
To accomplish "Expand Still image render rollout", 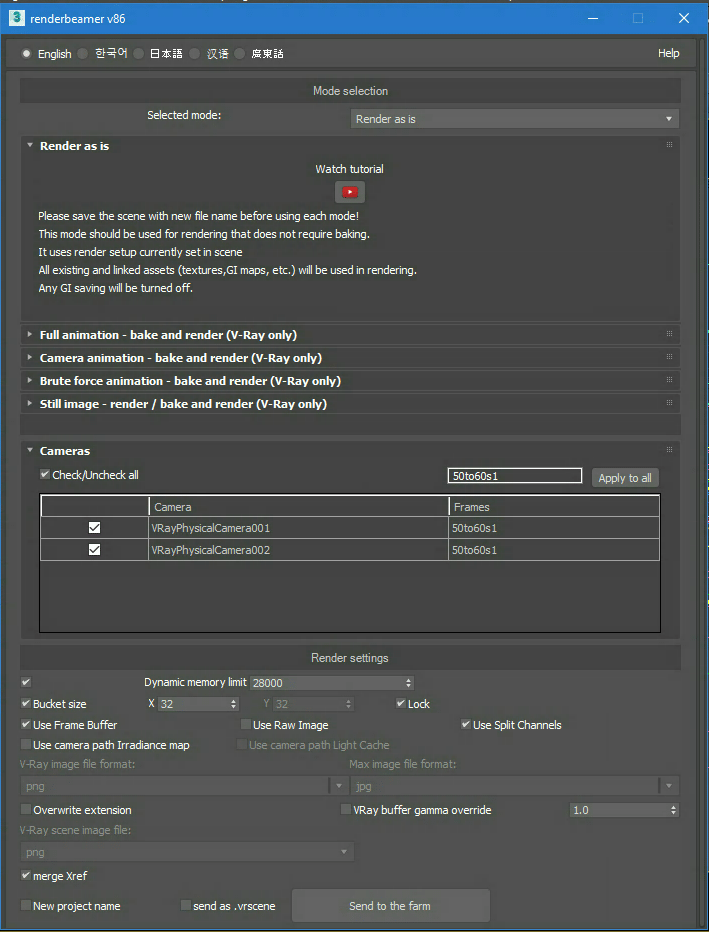I will [x=30, y=404].
